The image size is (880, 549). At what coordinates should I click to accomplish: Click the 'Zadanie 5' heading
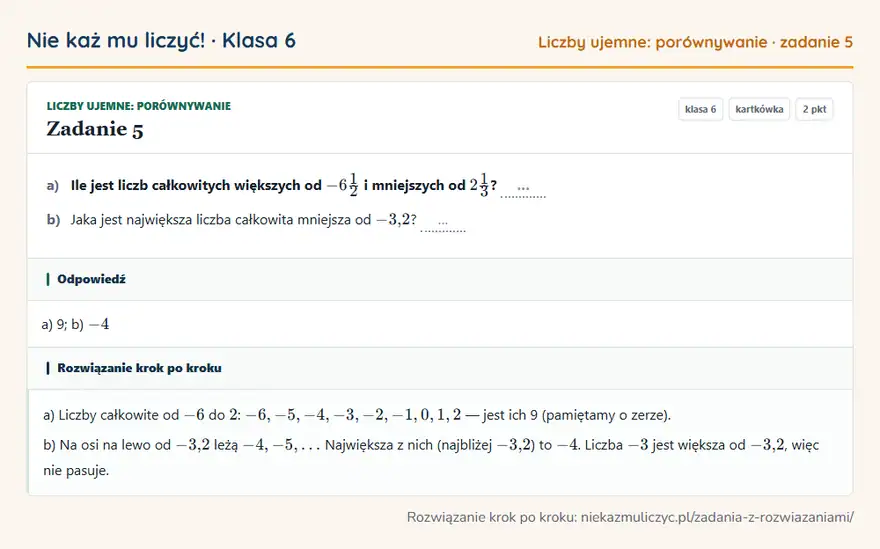95,129
